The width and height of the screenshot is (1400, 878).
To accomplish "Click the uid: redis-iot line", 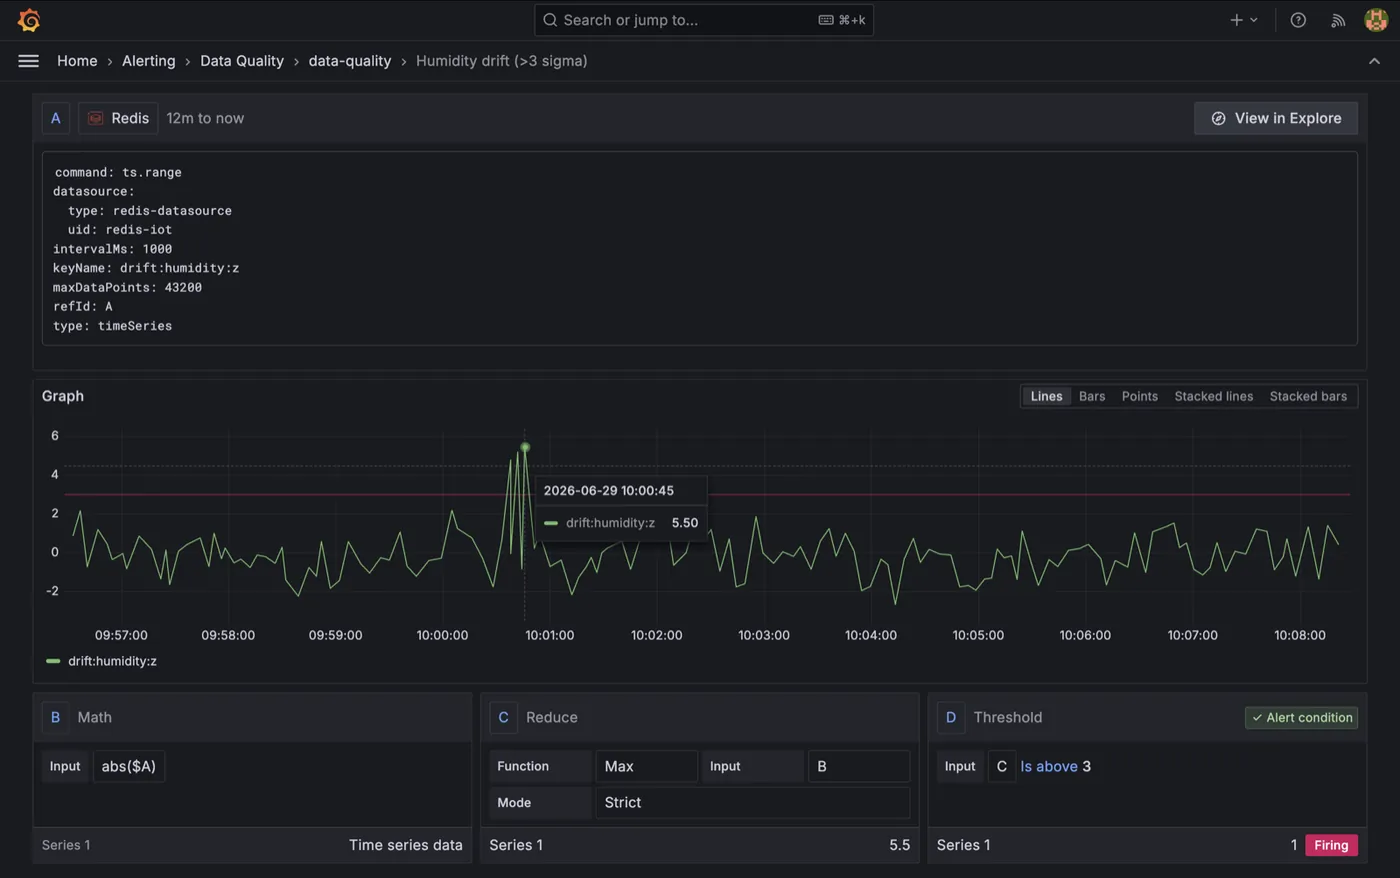I will click(122, 229).
